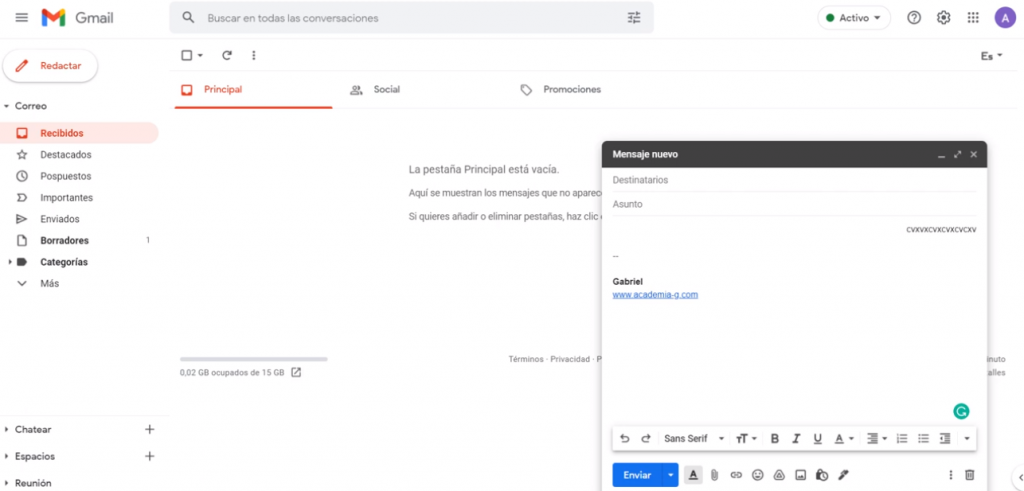Attach a file with the paperclip icon
Viewport: 1024px width, 491px height.
coord(715,475)
